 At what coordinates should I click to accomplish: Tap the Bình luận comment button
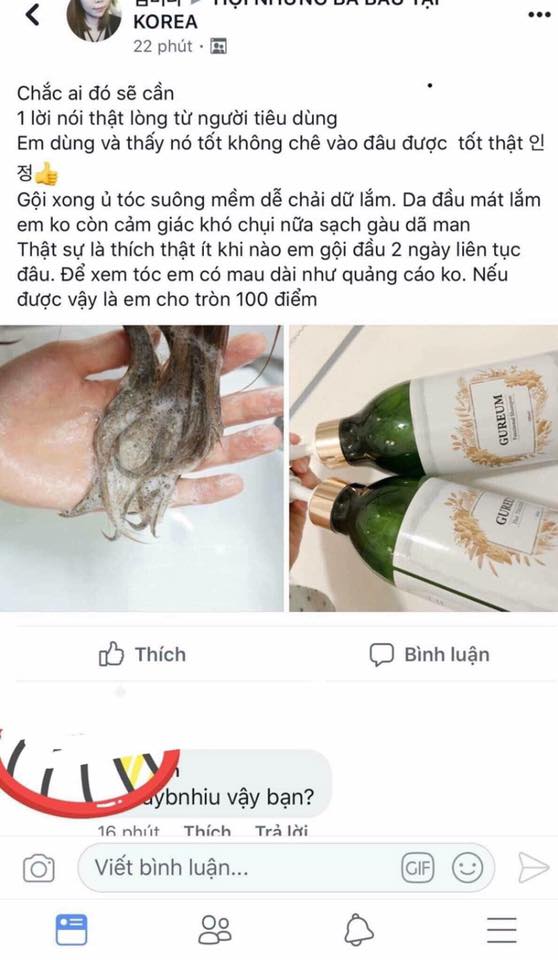[429, 654]
